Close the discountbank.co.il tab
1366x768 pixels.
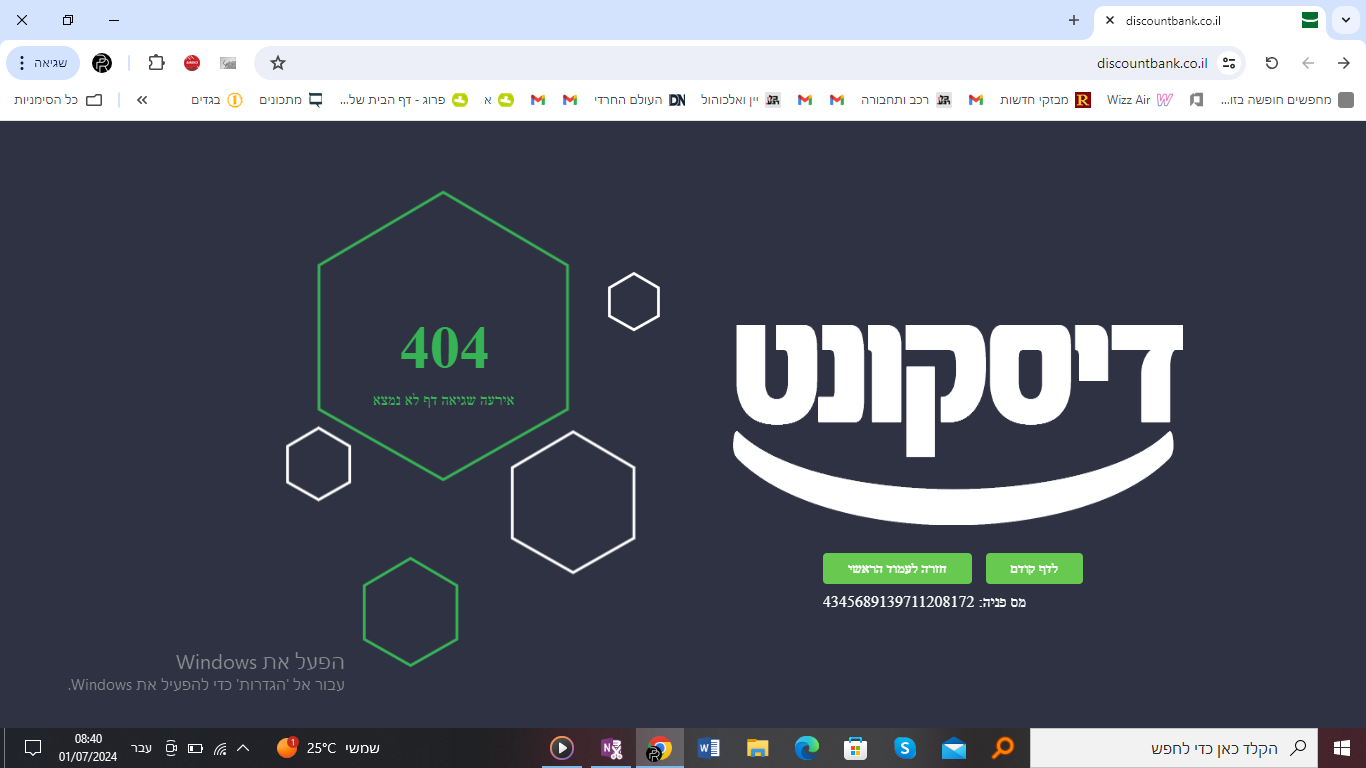point(1109,20)
